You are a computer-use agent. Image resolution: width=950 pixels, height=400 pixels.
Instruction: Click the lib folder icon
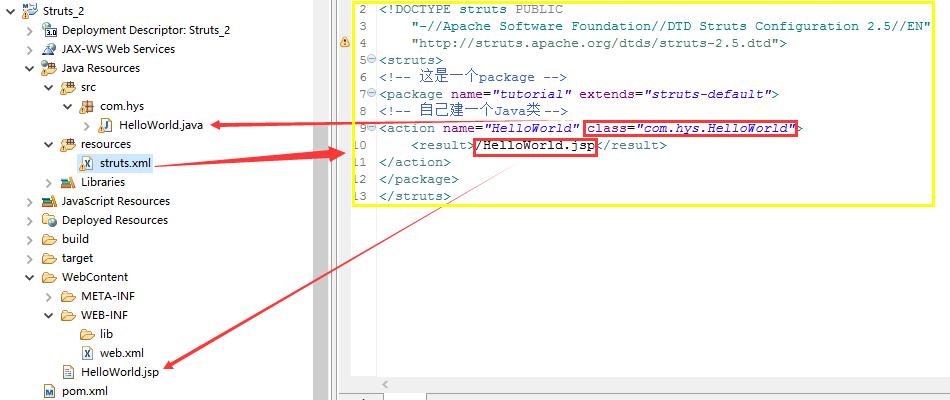pyautogui.click(x=87, y=335)
